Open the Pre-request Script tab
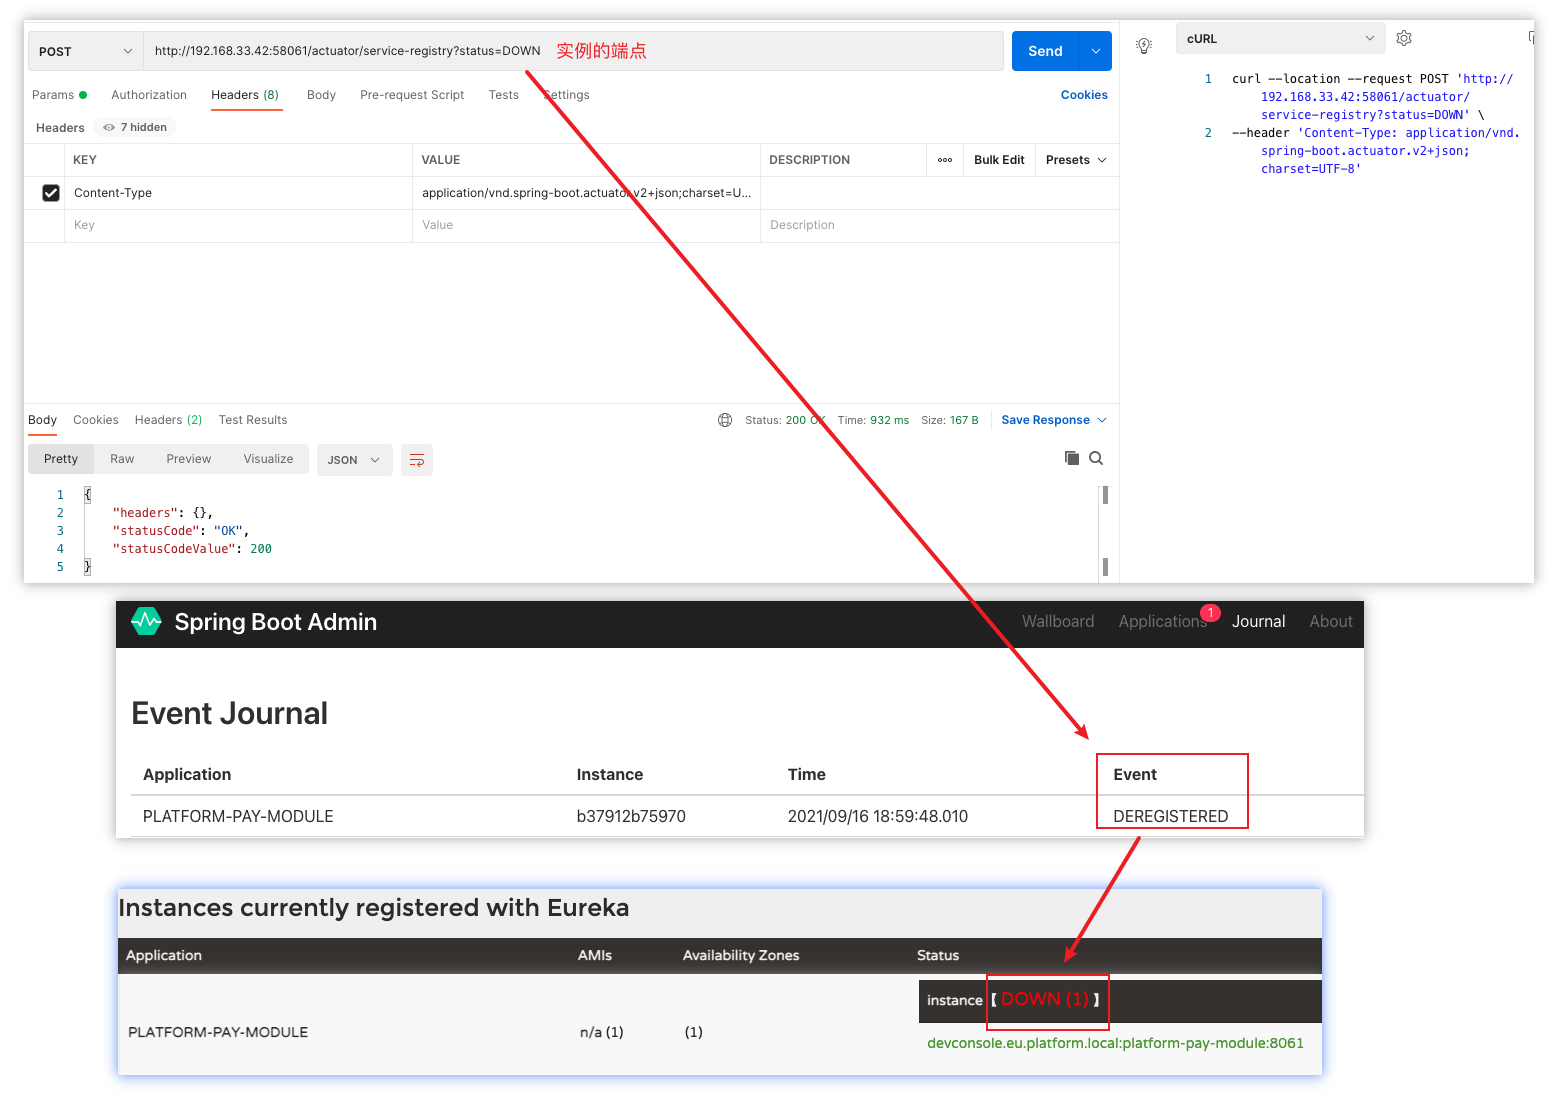This screenshot has width=1561, height=1108. coord(412,95)
